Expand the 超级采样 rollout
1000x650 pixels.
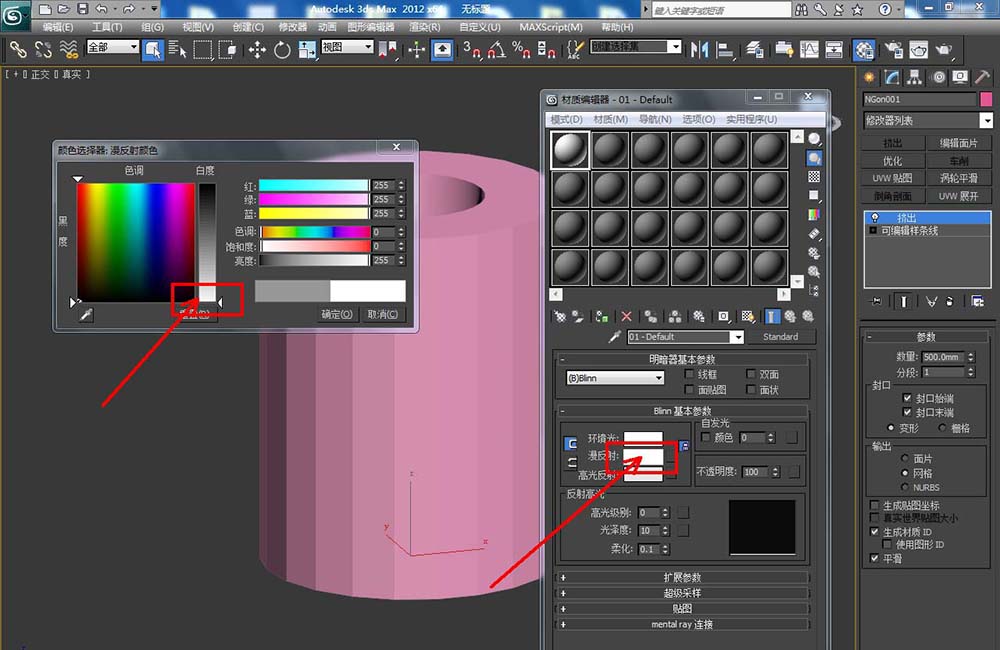coord(682,593)
